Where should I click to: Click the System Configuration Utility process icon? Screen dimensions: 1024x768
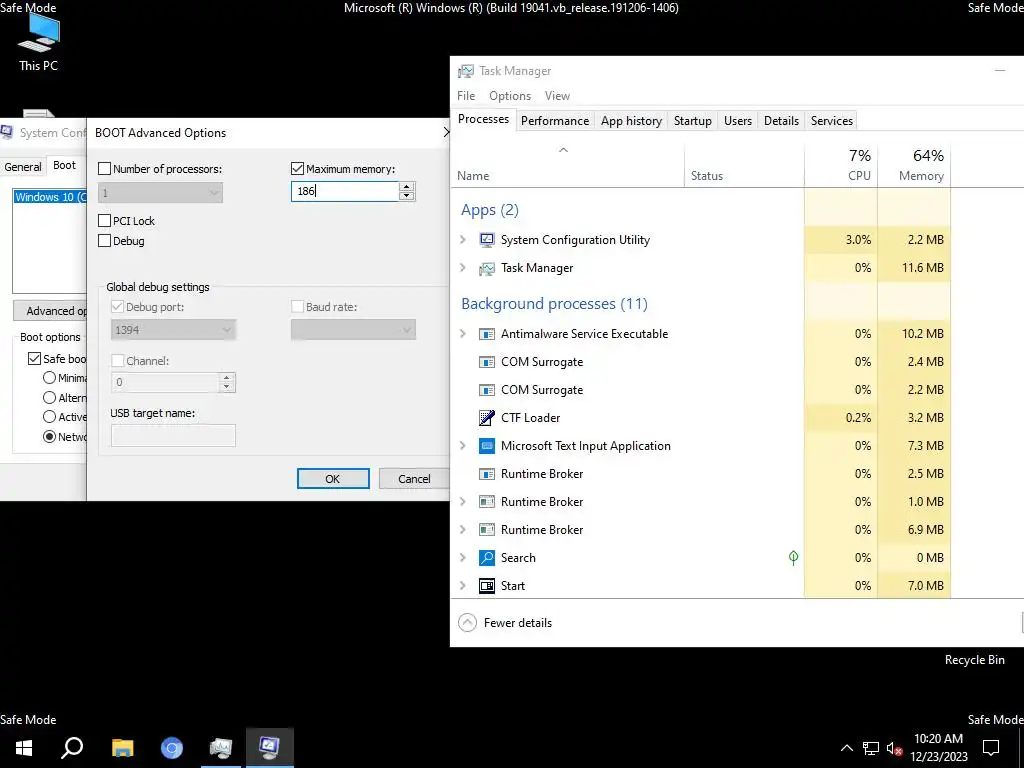pyautogui.click(x=487, y=240)
